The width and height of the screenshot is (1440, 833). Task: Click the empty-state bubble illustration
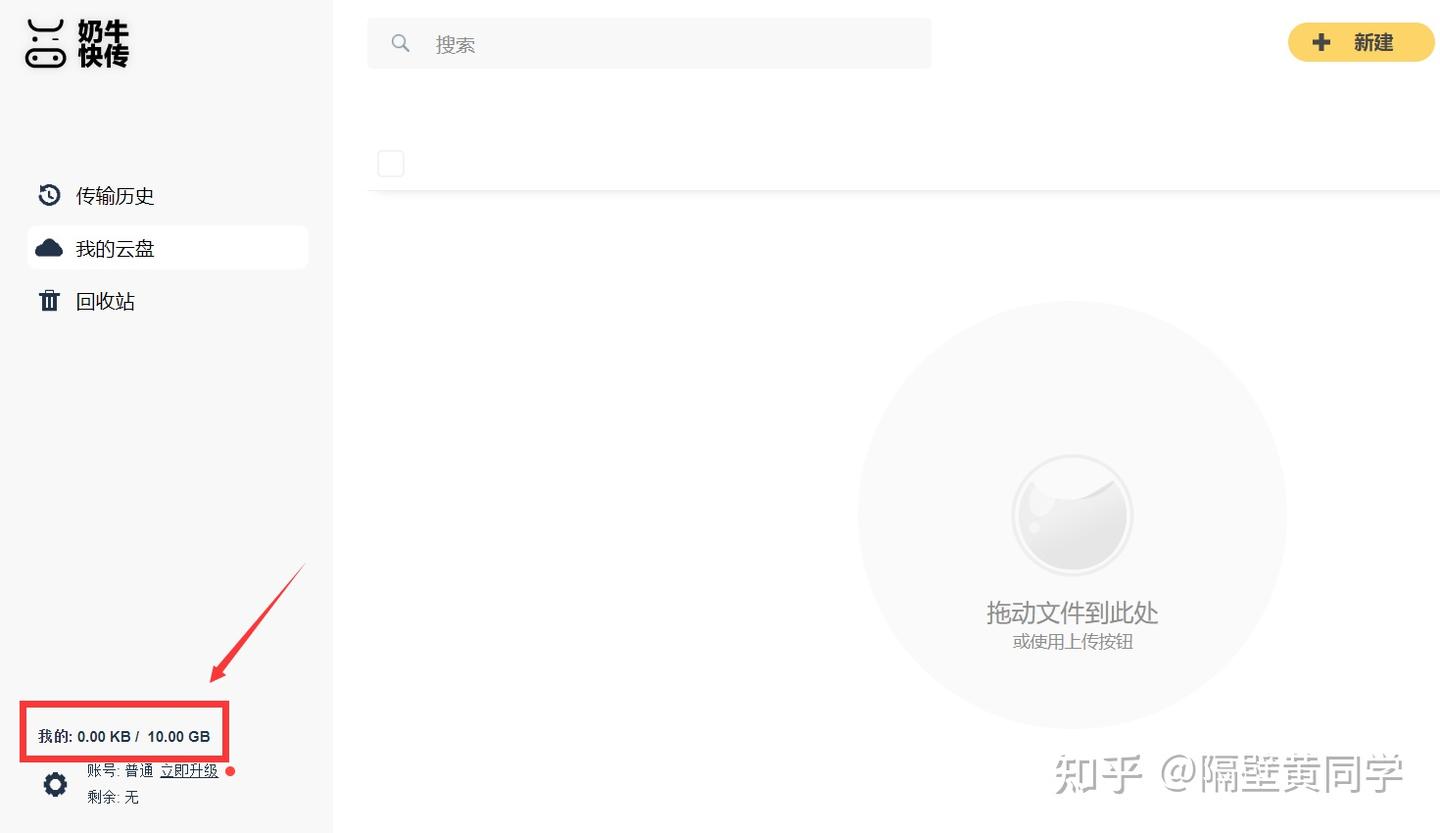[1072, 515]
